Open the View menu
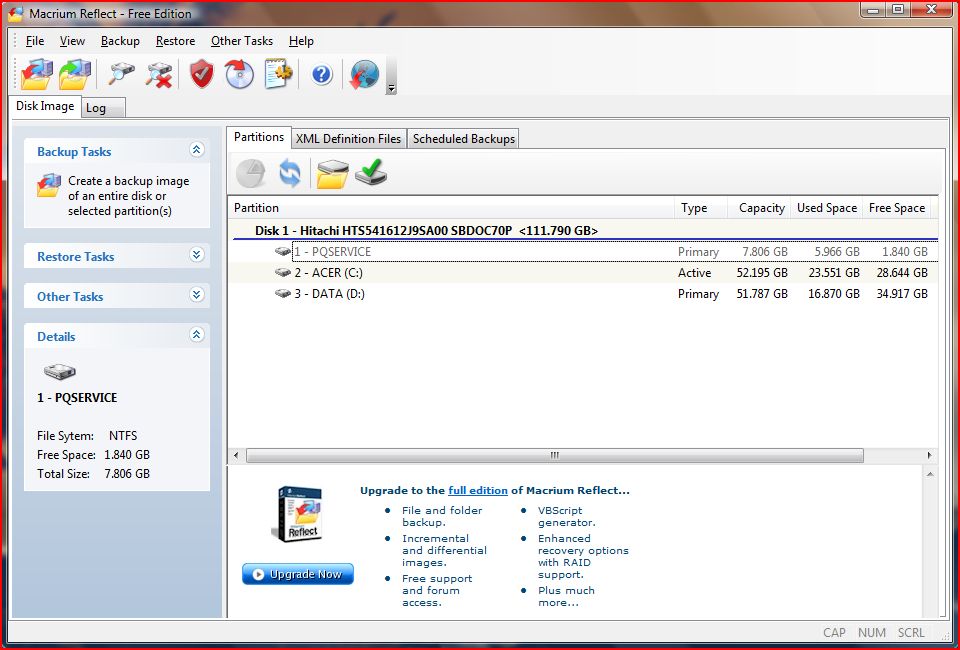The image size is (960, 650). pos(72,41)
